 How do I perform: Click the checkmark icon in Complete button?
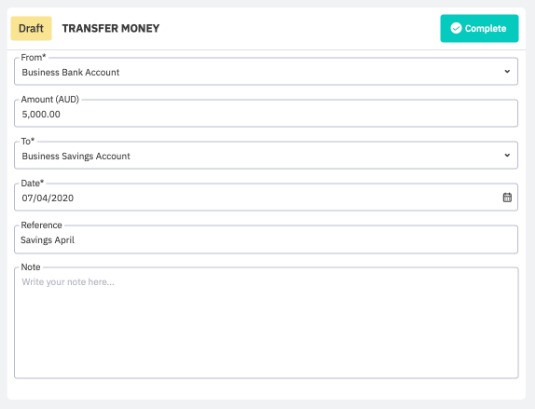coord(456,28)
